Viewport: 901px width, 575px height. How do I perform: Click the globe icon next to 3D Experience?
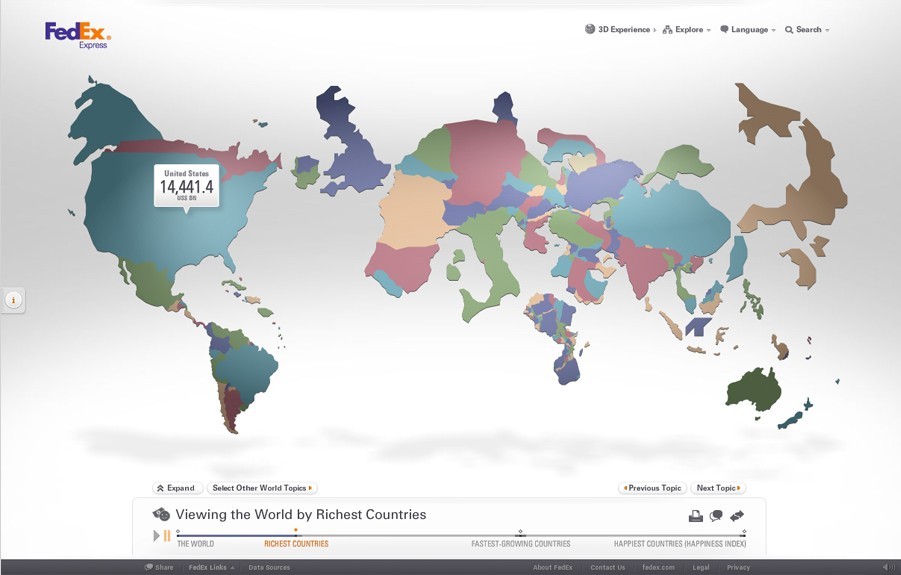click(590, 30)
